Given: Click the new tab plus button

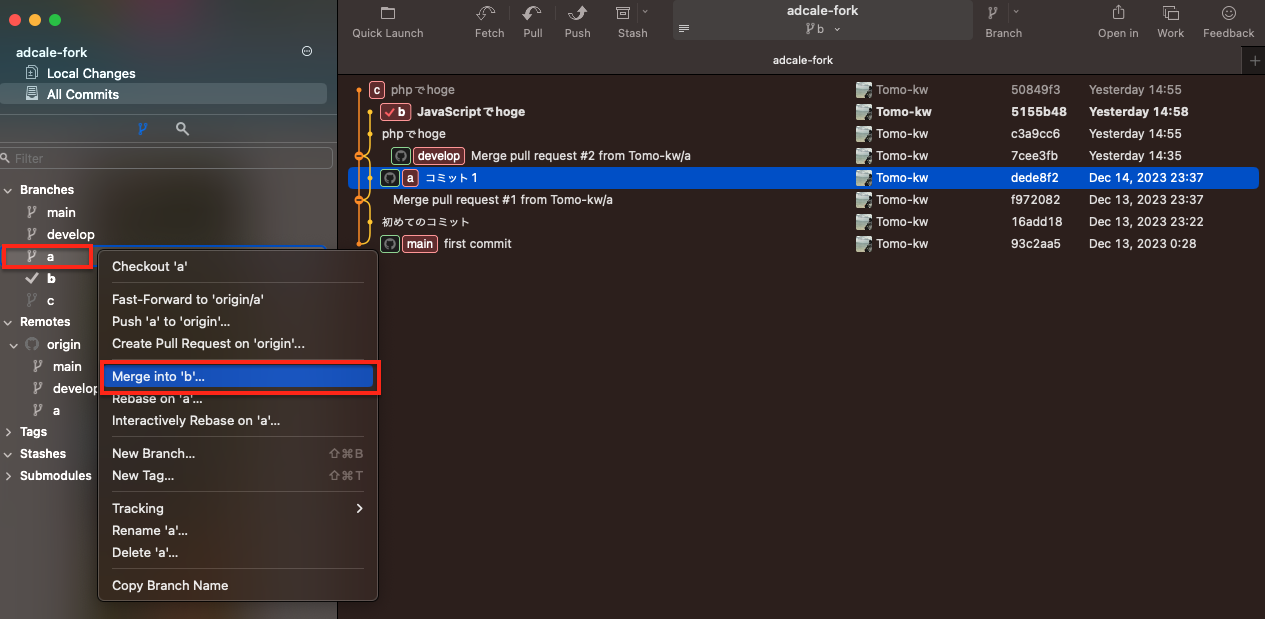Looking at the screenshot, I should pyautogui.click(x=1253, y=60).
